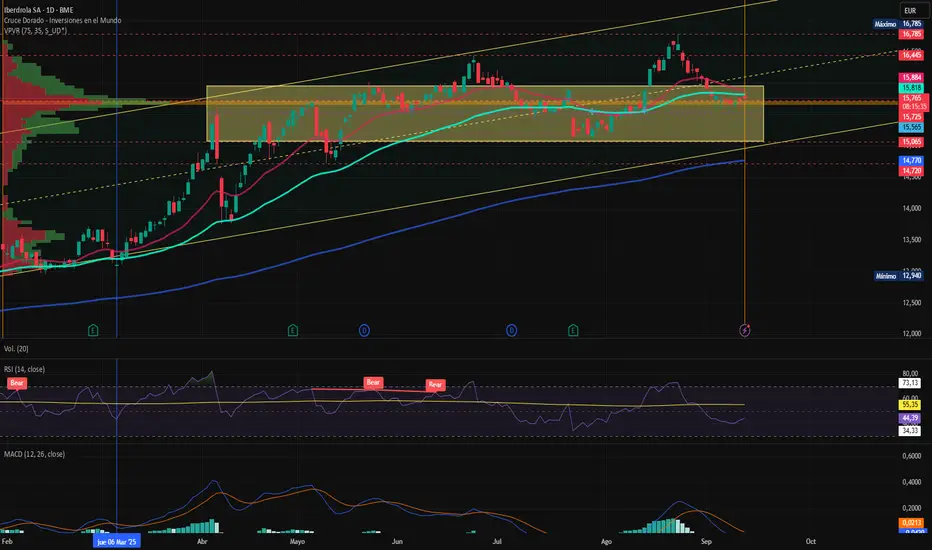Click the 15,725 red price tag
The width and height of the screenshot is (932, 550).
pyautogui.click(x=911, y=117)
